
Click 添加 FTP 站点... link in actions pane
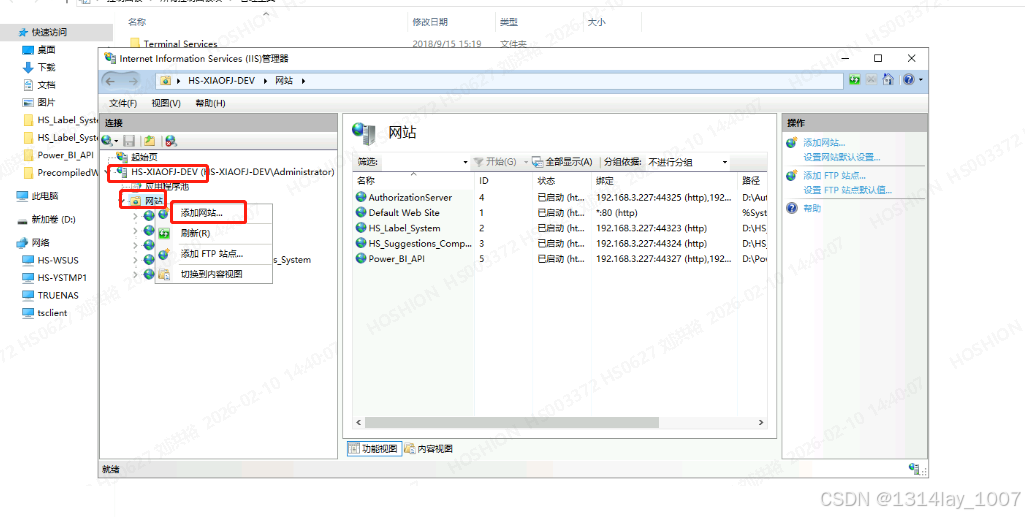click(835, 175)
